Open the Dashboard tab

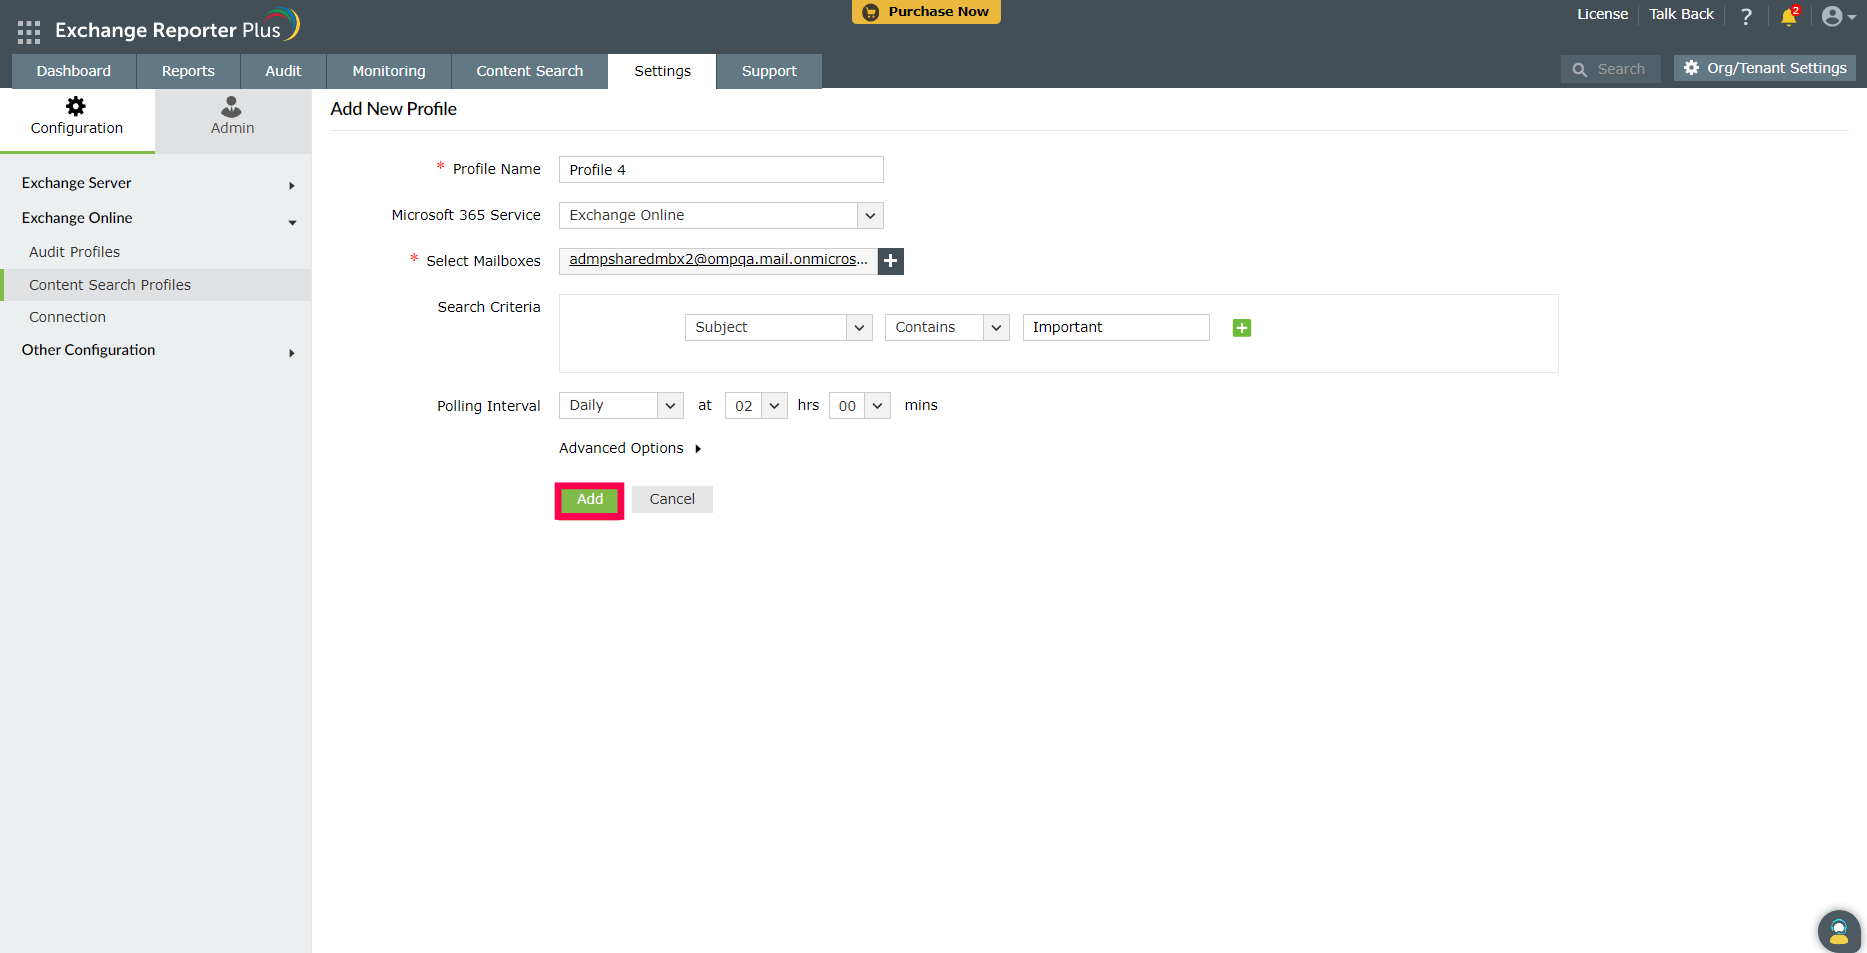pos(74,71)
